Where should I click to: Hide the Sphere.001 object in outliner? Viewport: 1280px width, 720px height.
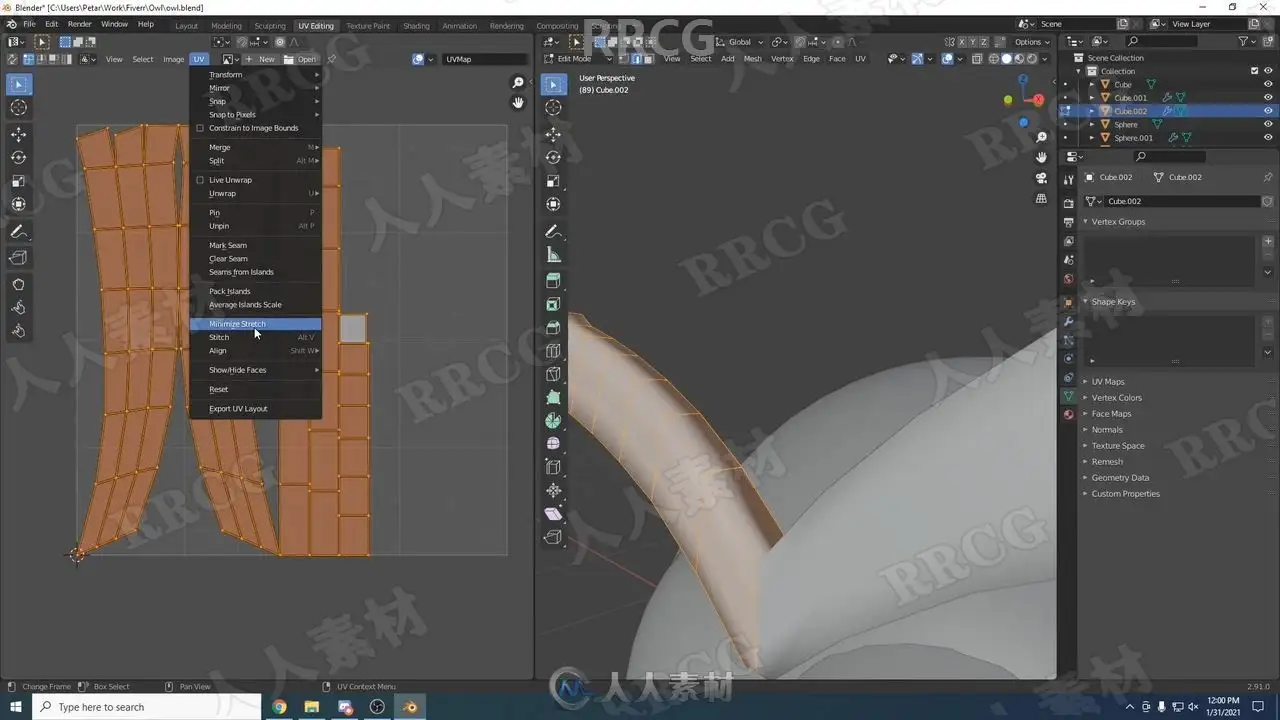1268,138
